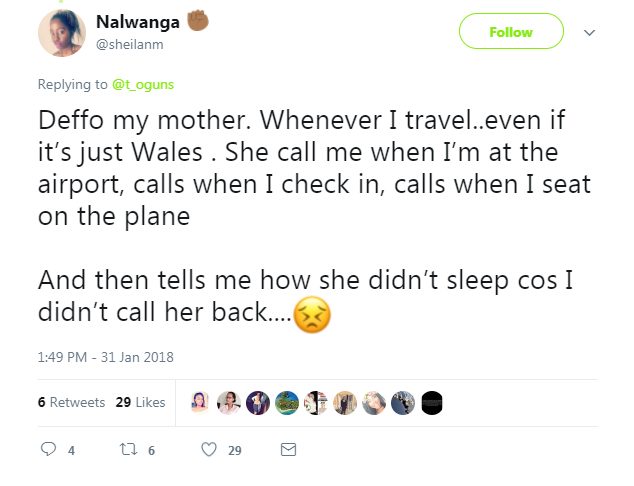Like the tweet with the heart icon

pos(209,450)
